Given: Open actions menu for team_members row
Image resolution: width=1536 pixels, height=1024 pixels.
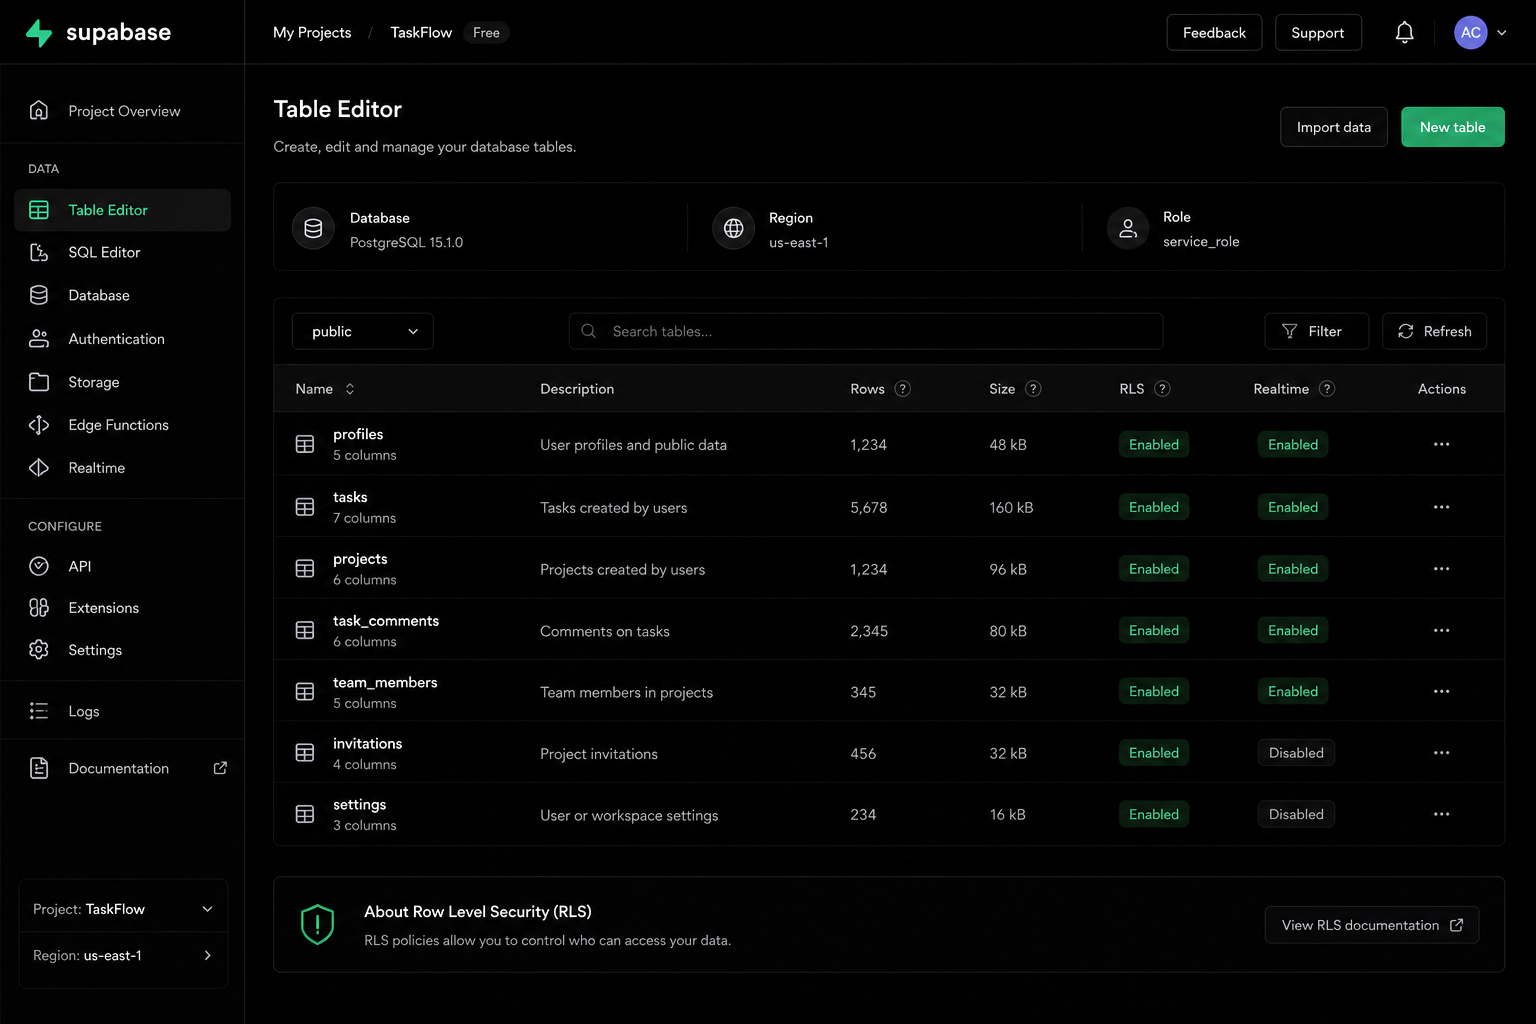Looking at the screenshot, I should [1441, 691].
